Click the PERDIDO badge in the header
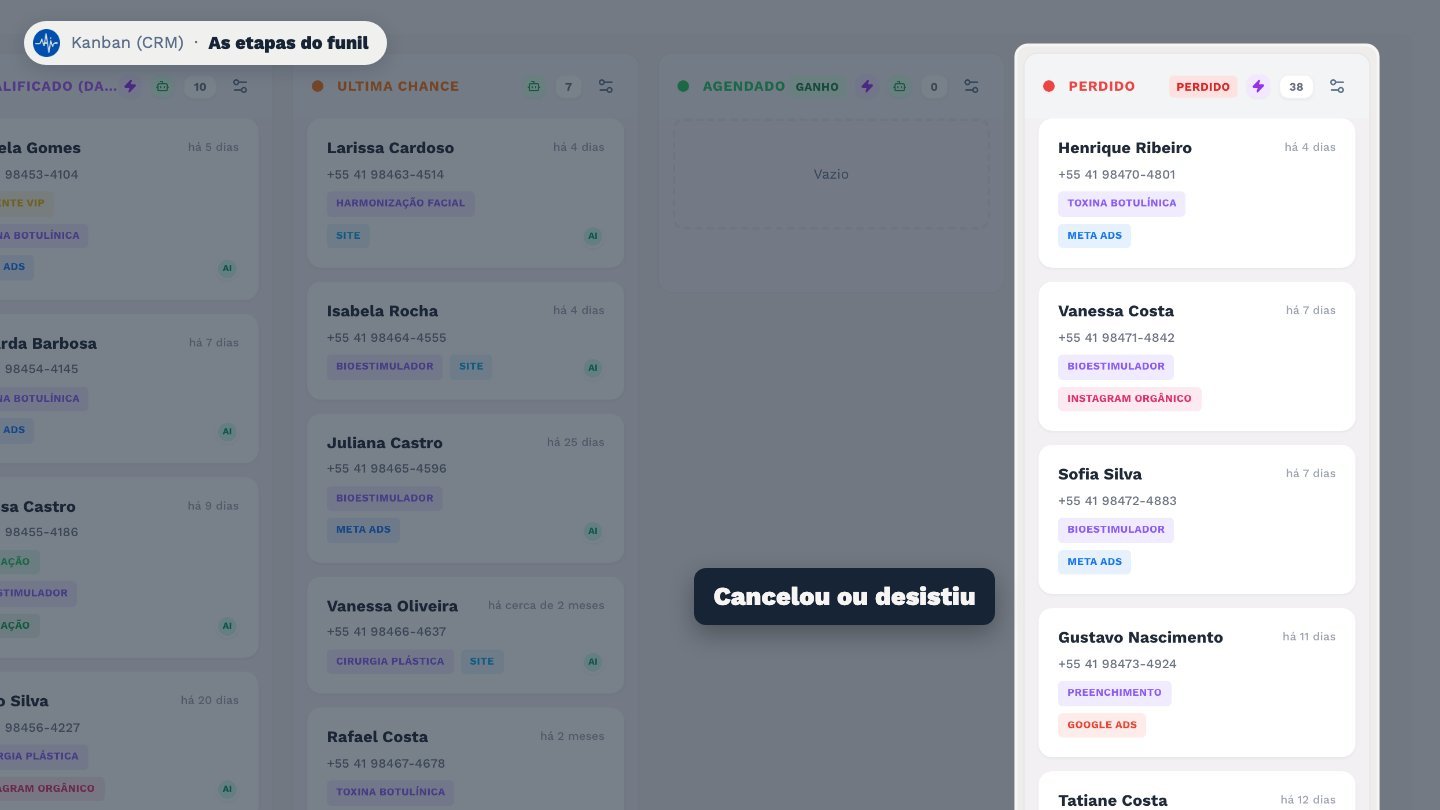 1203,87
